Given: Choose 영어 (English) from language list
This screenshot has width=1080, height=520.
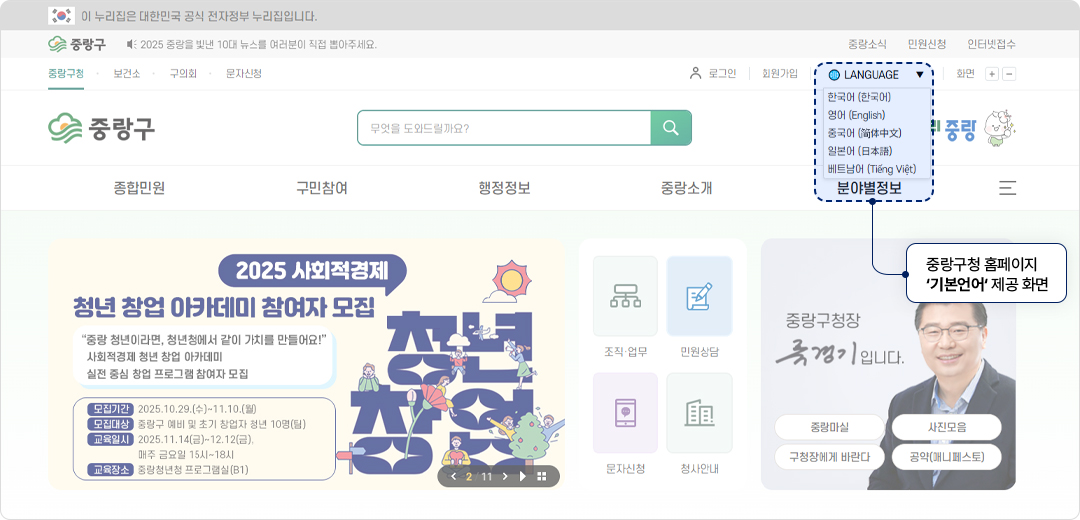Looking at the screenshot, I should [856, 115].
